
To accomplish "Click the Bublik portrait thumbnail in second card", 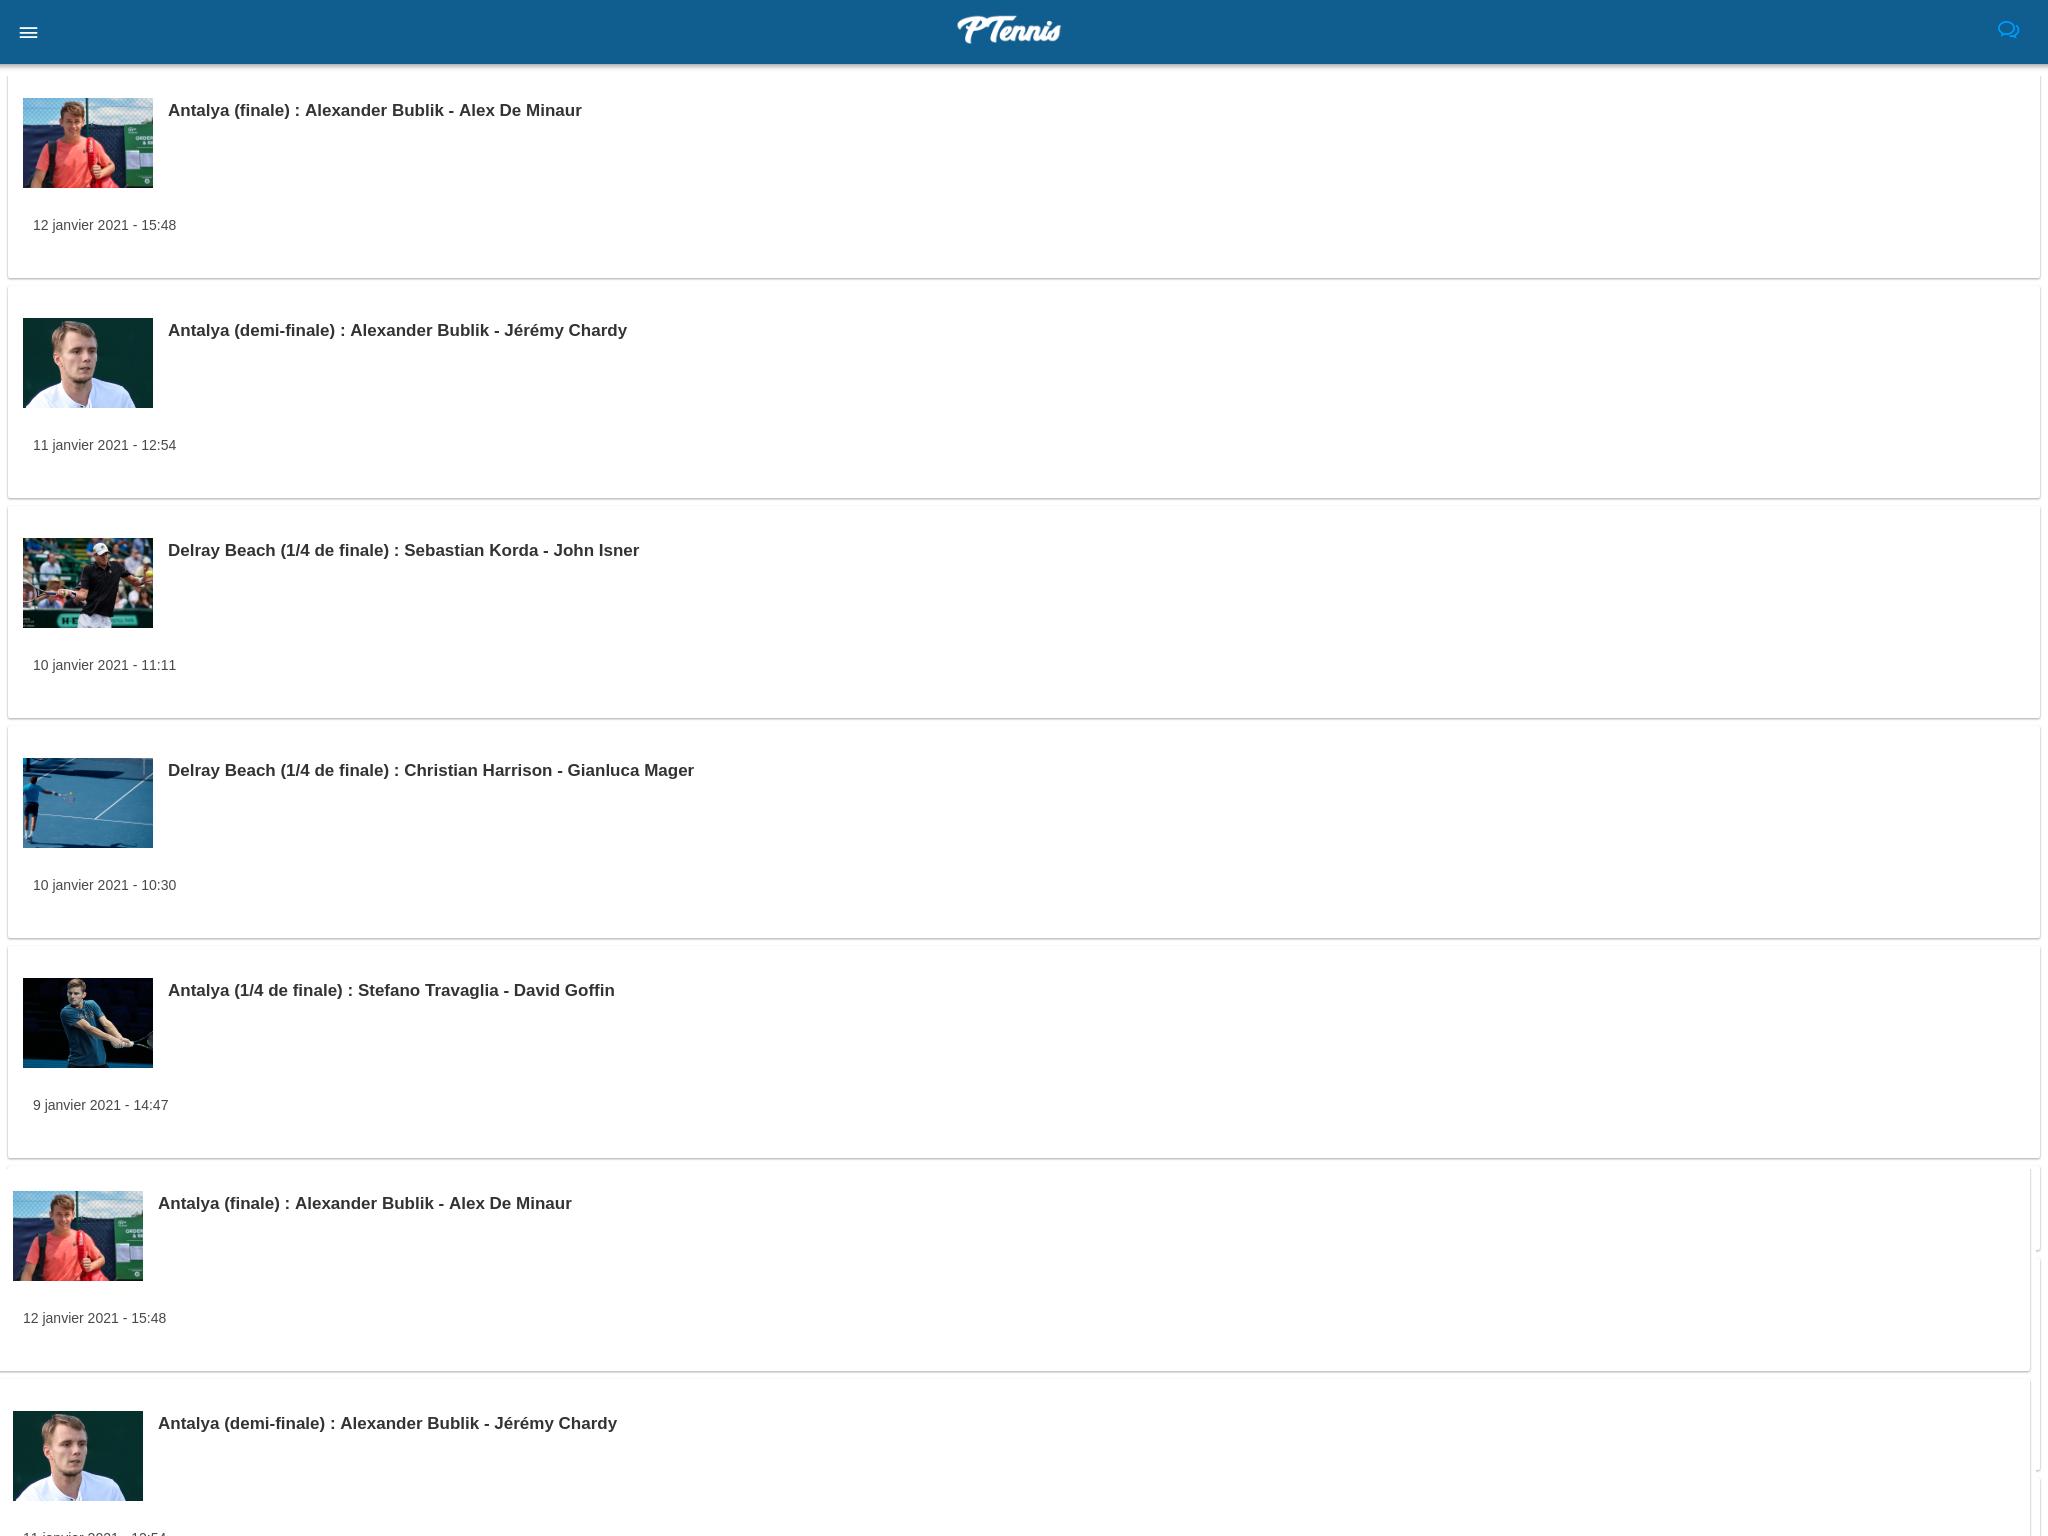I will [88, 363].
